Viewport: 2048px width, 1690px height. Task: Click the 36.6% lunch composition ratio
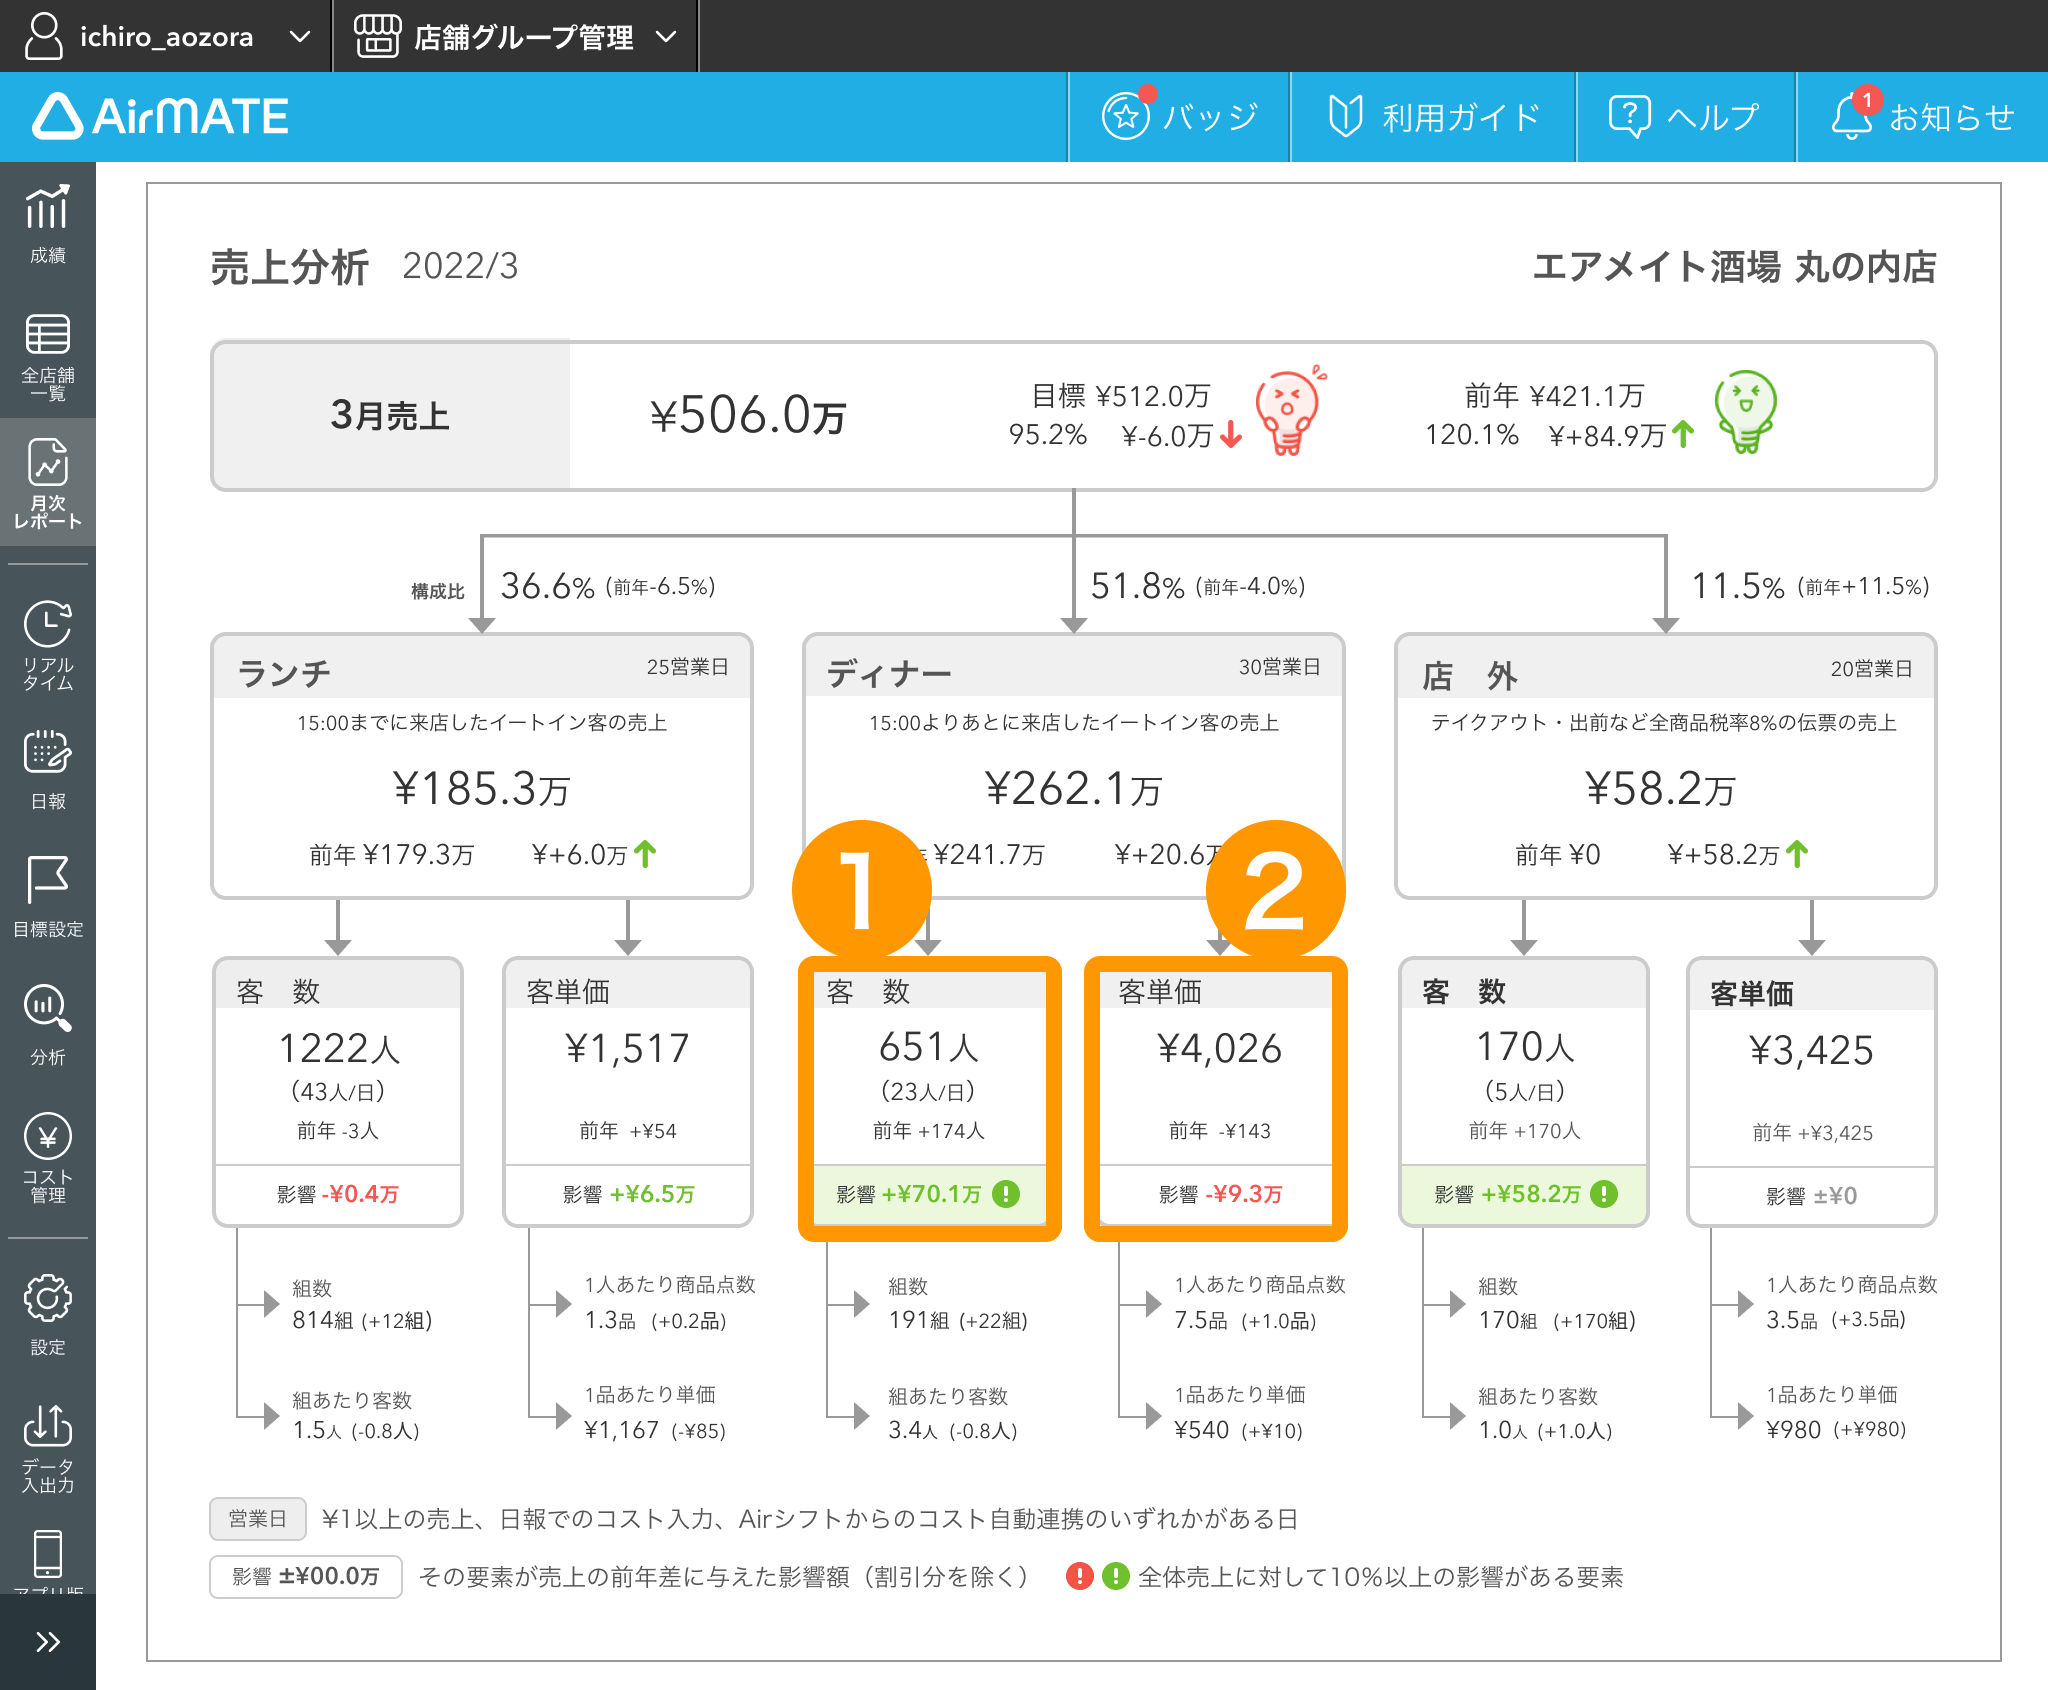547,586
